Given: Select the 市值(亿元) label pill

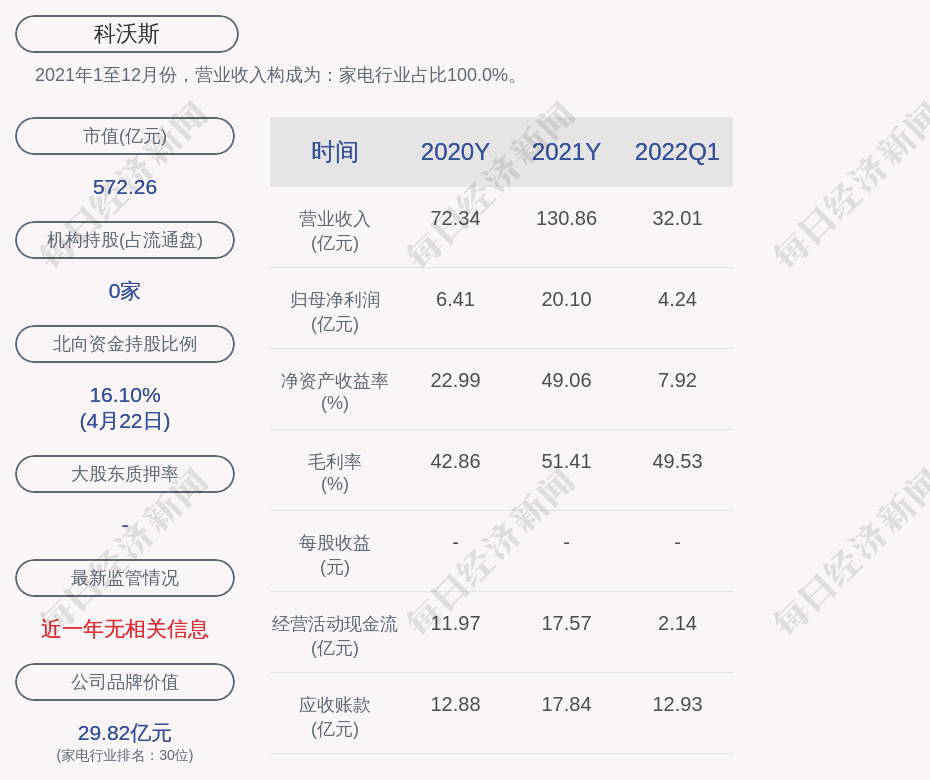Looking at the screenshot, I should pos(125,136).
